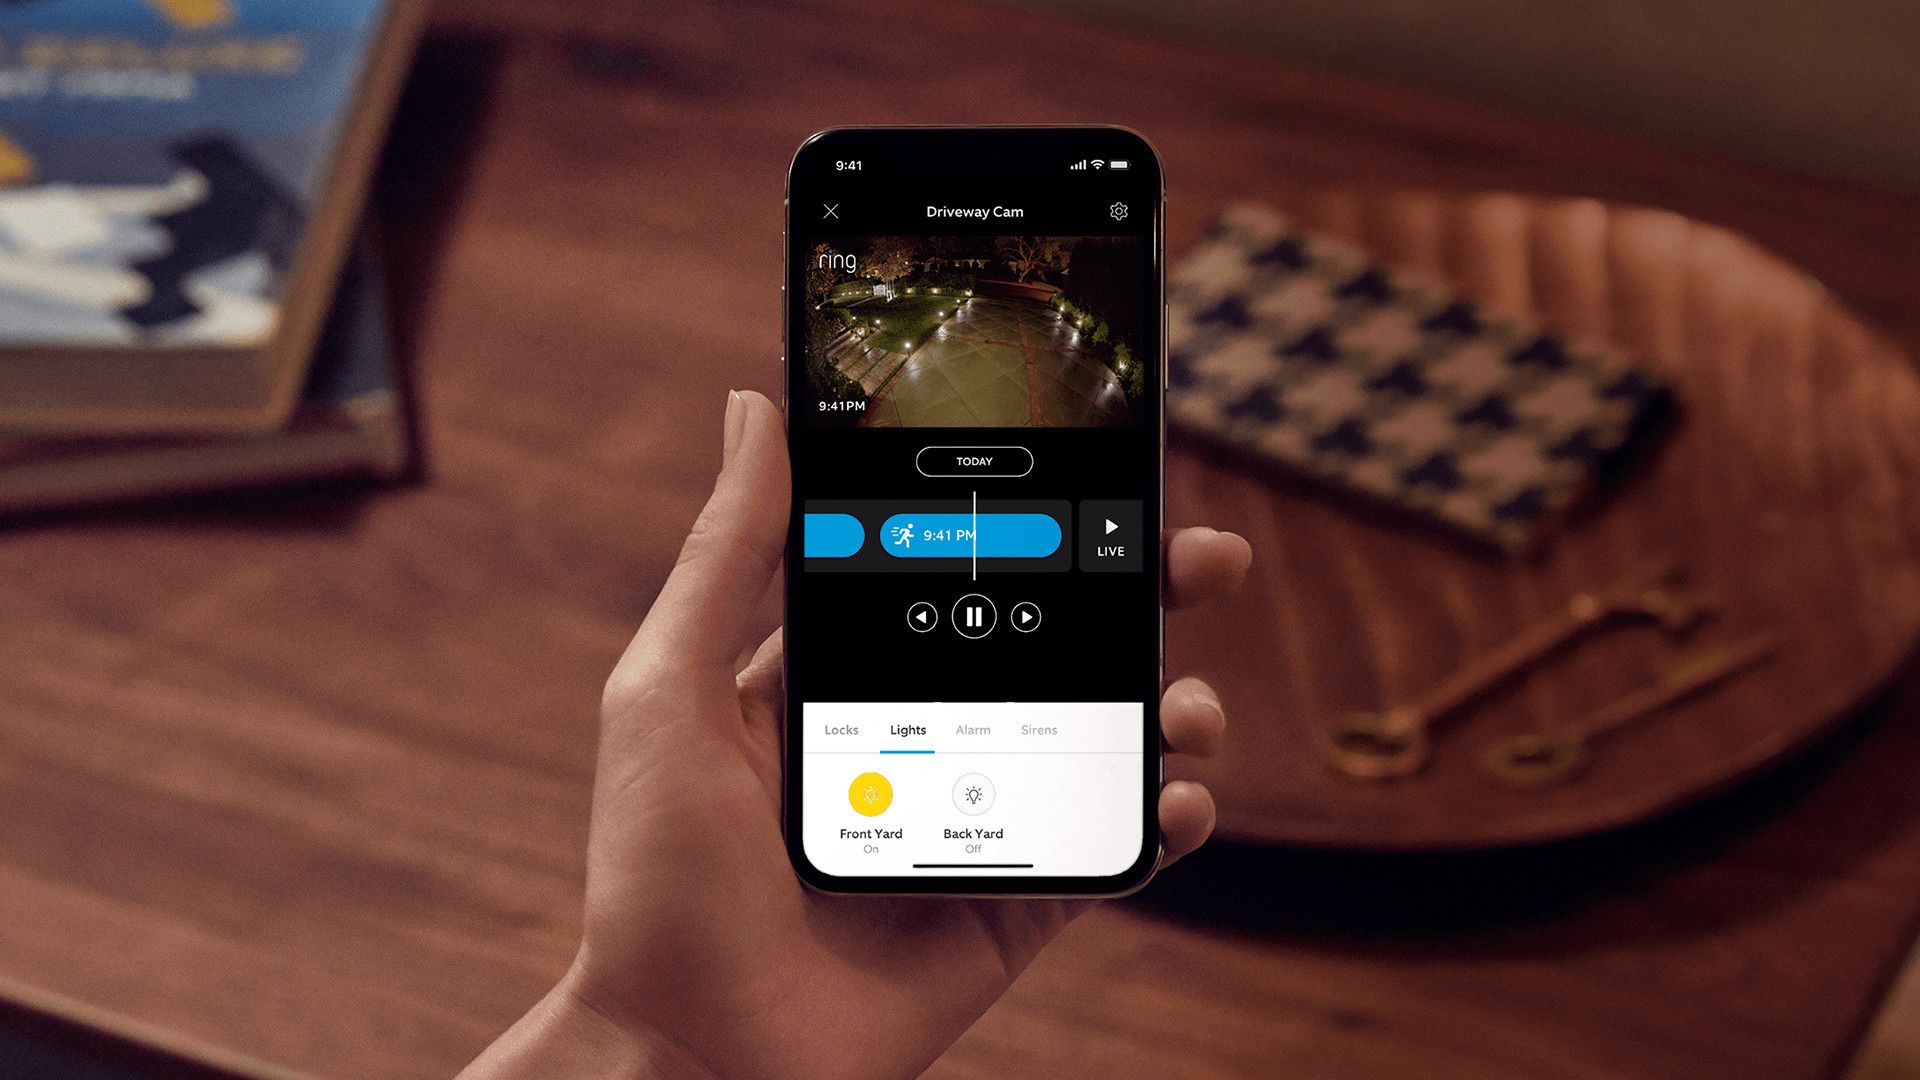Tap the close X icon to dismiss
Screen dimensions: 1920x1080
pyautogui.click(x=828, y=210)
